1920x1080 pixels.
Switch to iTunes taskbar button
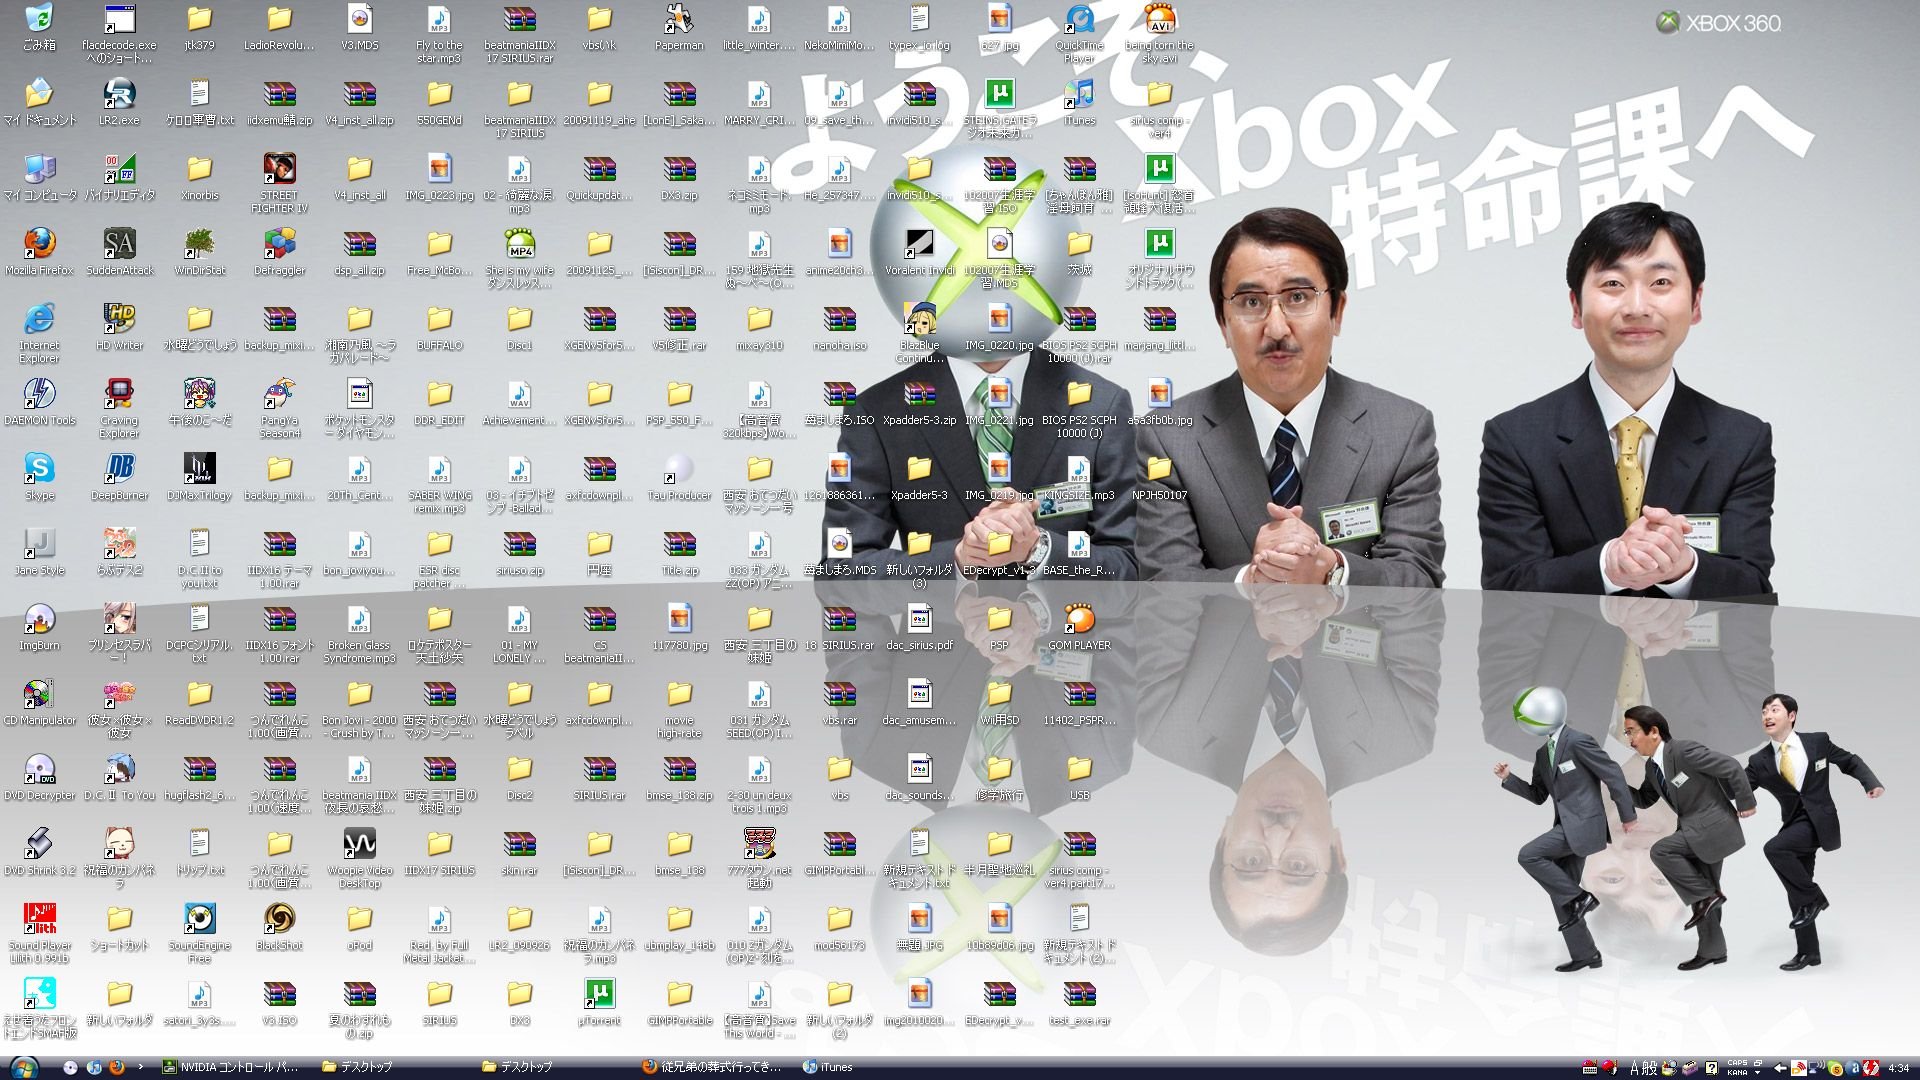[828, 1067]
